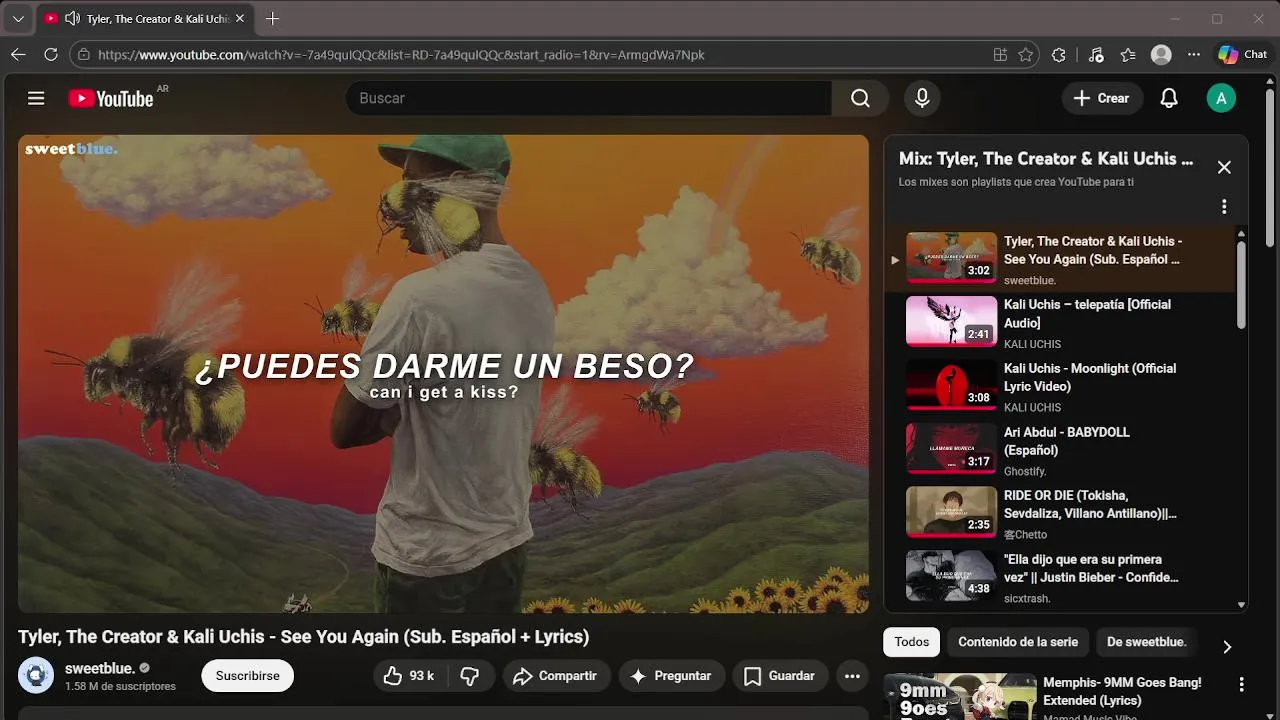Open sweetblue. channel name link
This screenshot has height=720, width=1280.
click(x=100, y=668)
